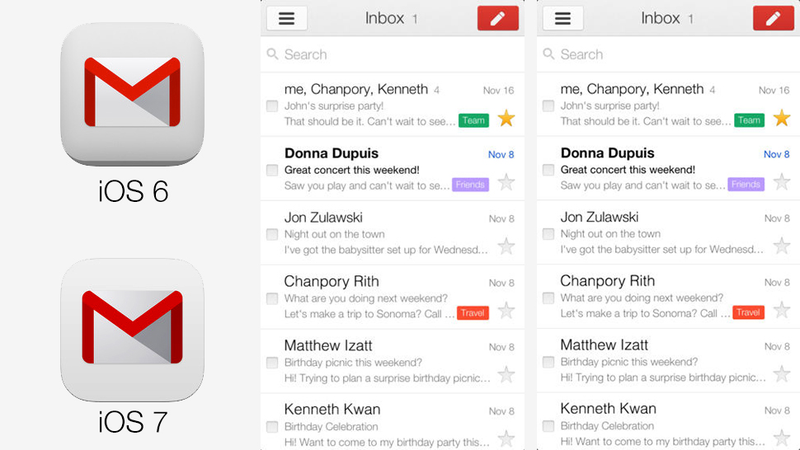
Task: Click the red Travel label in left inbox
Action: [x=472, y=313]
